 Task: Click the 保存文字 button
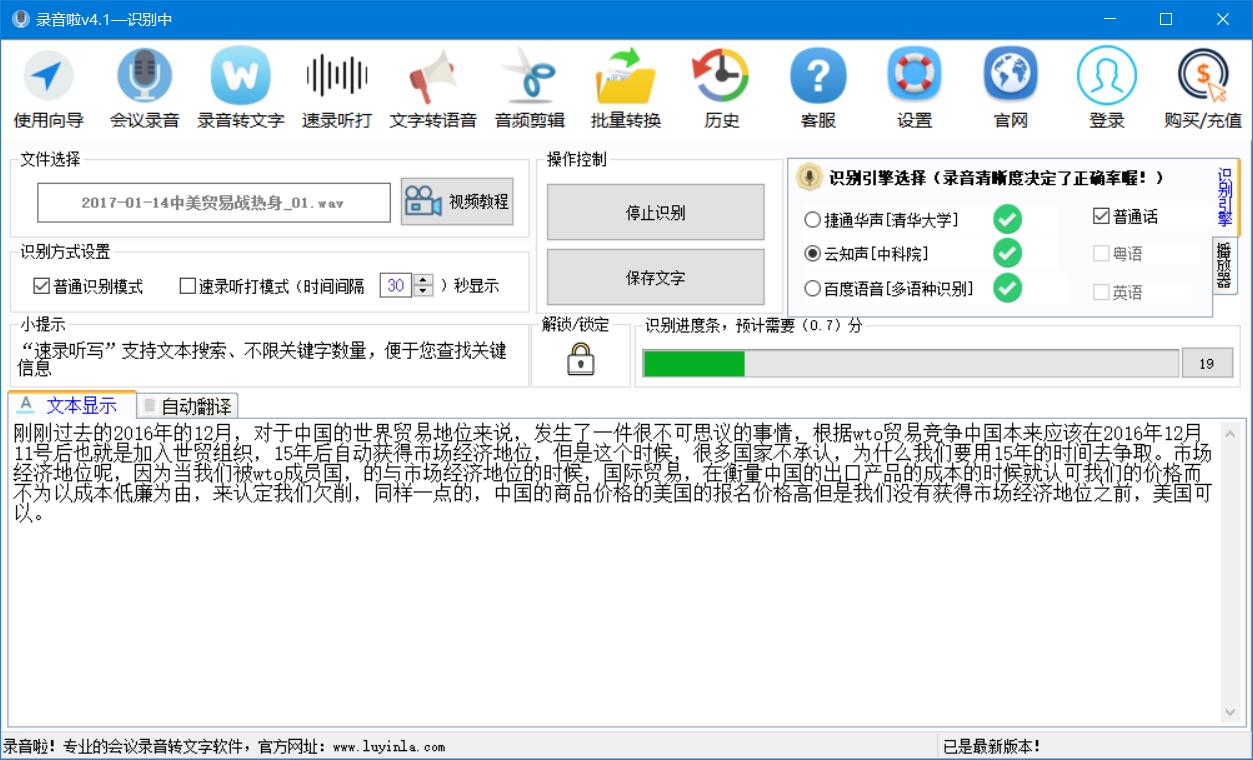pyautogui.click(x=656, y=277)
